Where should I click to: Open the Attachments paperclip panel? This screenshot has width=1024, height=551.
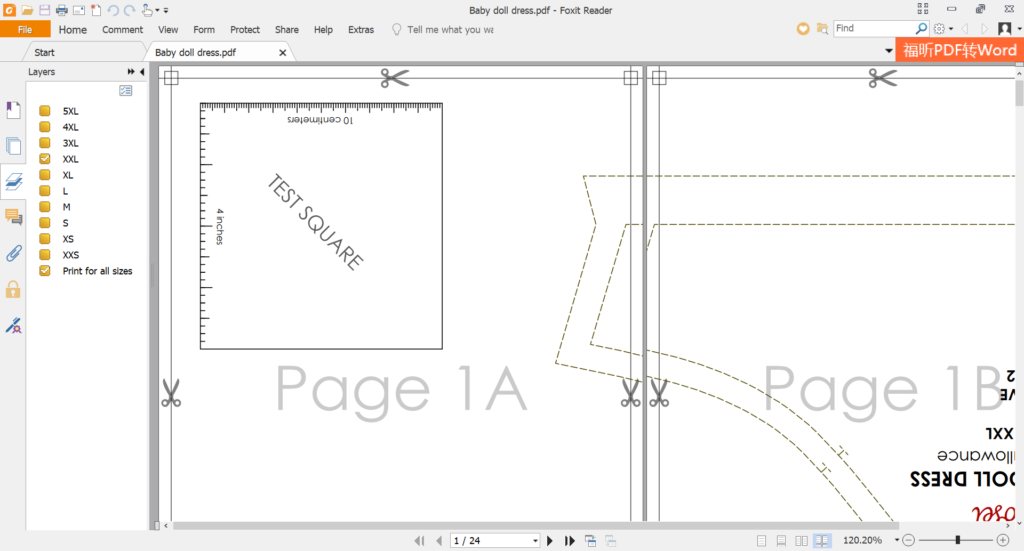point(14,253)
